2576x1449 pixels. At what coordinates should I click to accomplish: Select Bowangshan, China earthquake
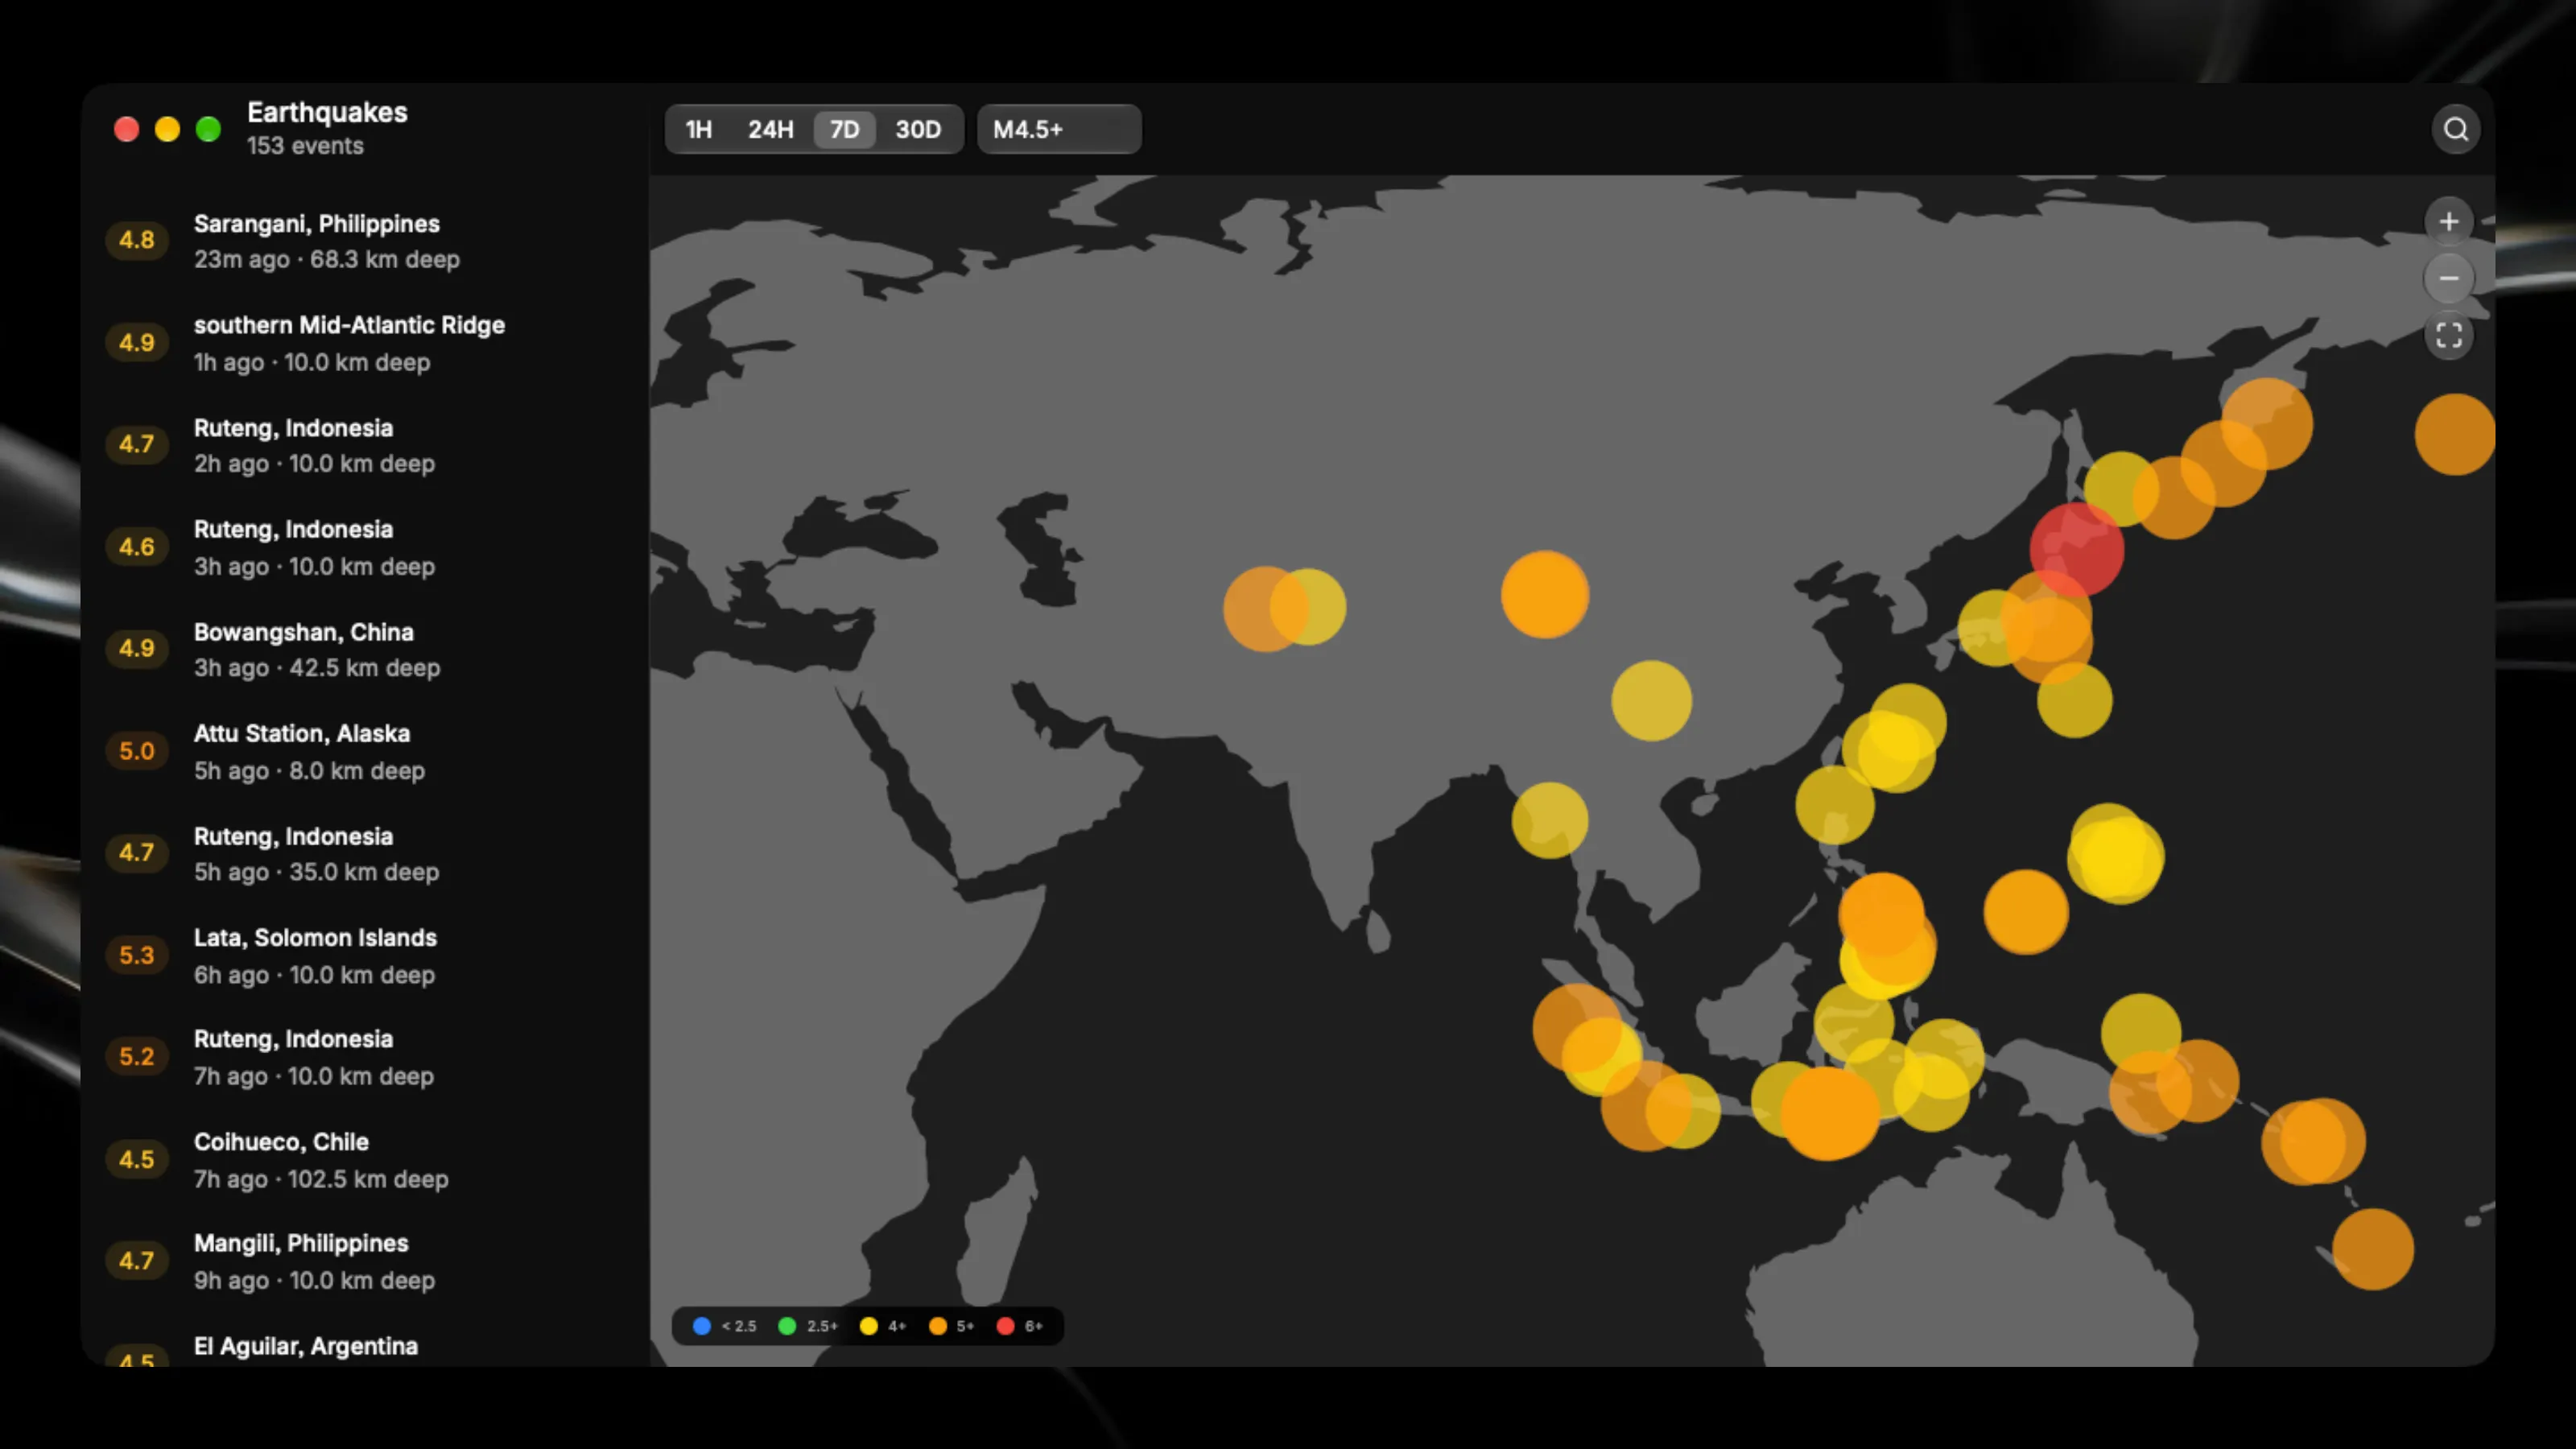pyautogui.click(x=365, y=649)
